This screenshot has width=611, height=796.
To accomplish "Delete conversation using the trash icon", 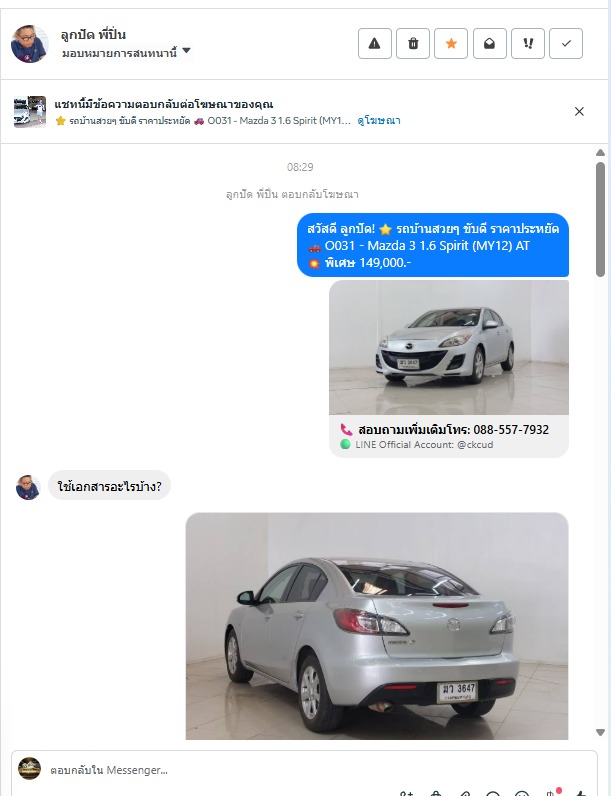I will (x=413, y=44).
